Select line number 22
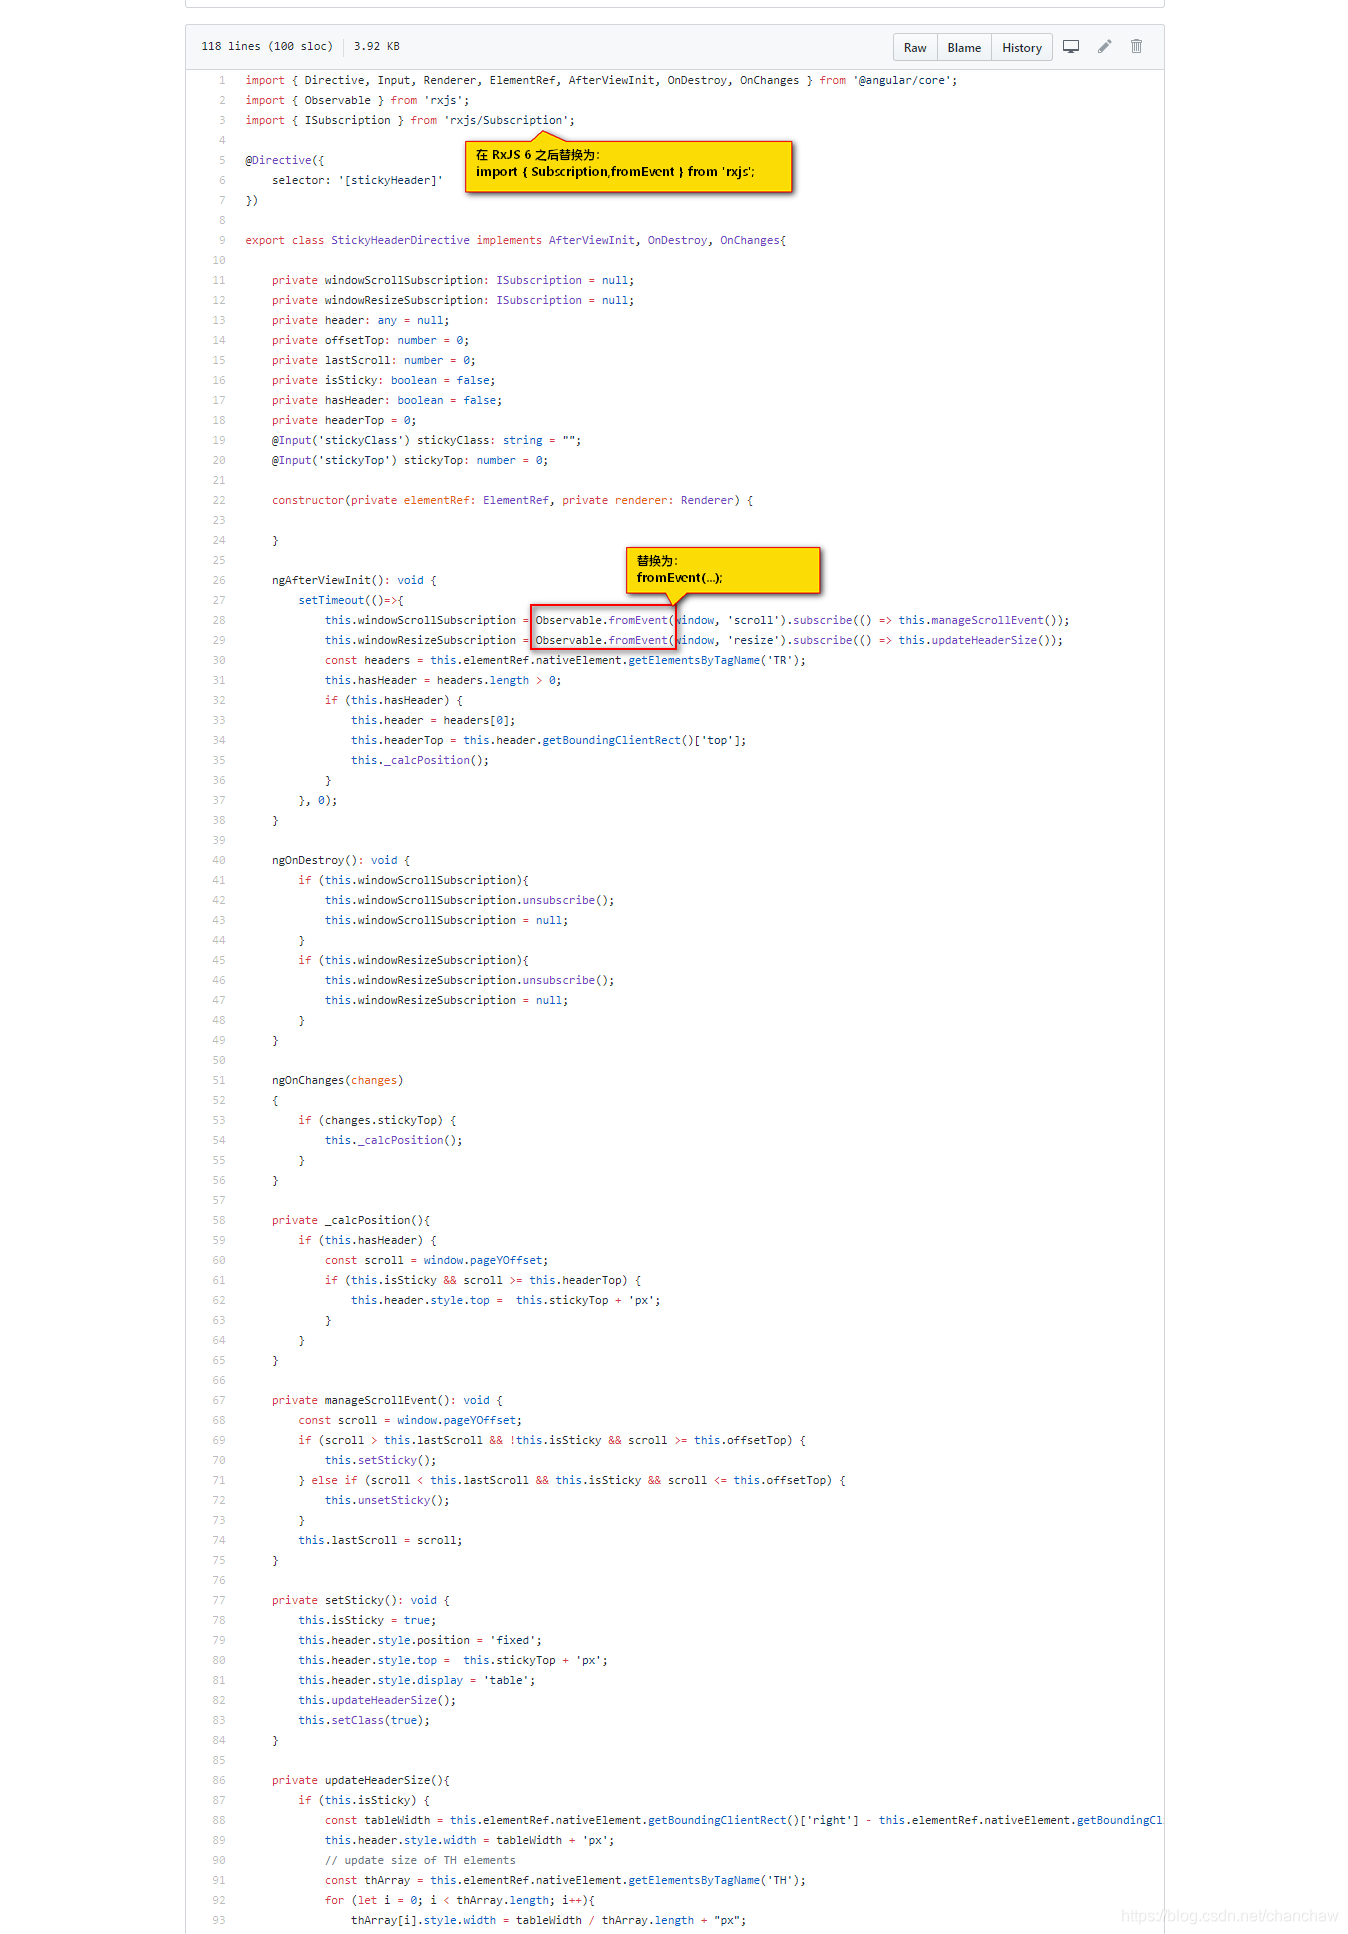This screenshot has width=1348, height=1934. [x=219, y=500]
